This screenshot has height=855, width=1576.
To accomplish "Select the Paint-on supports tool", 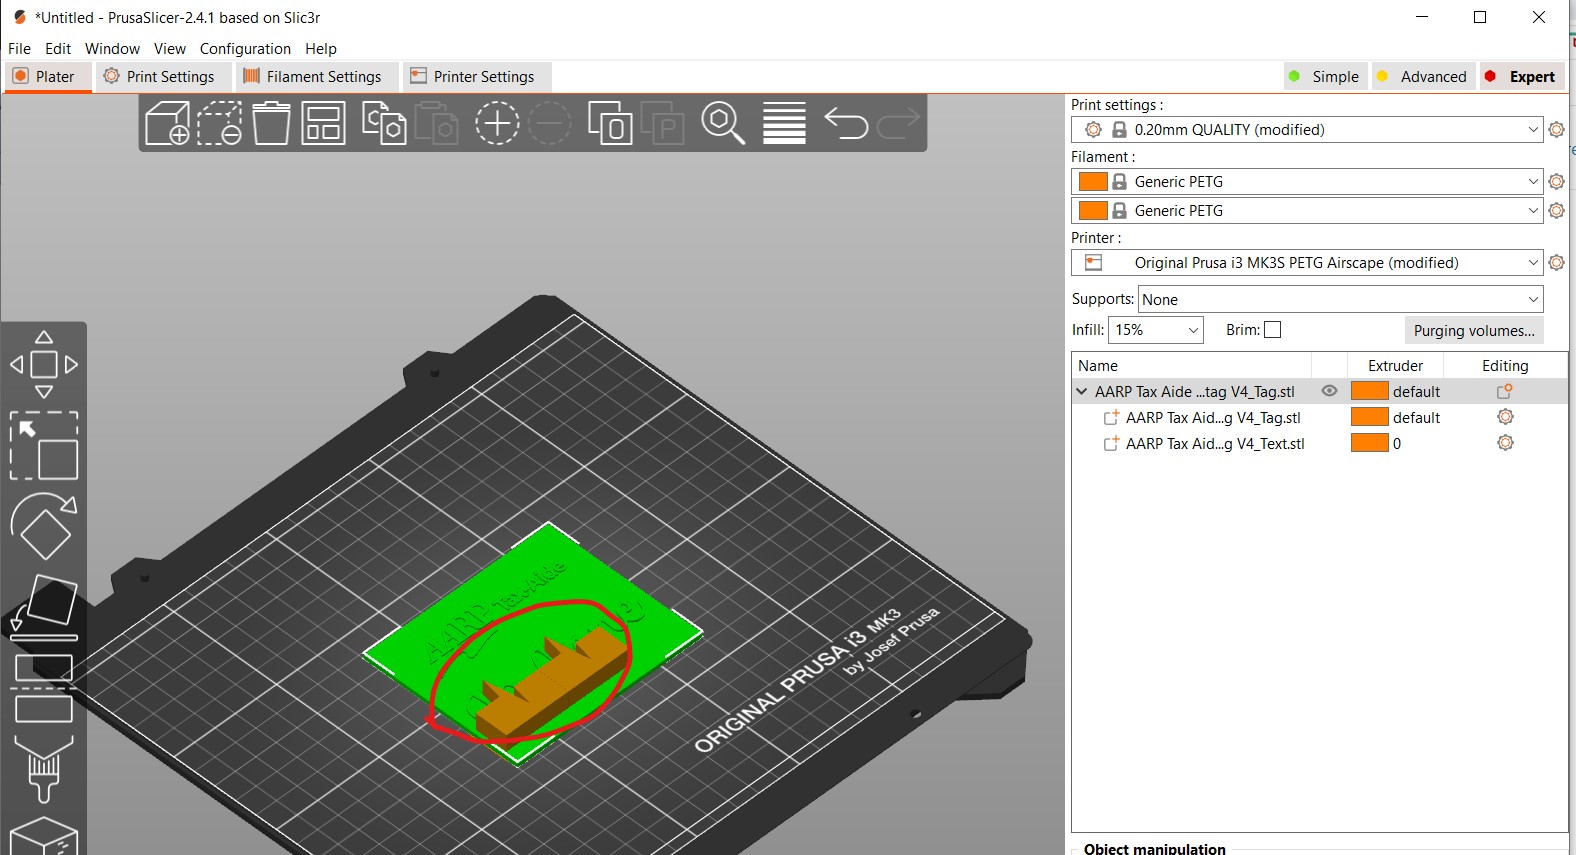I will tap(44, 769).
